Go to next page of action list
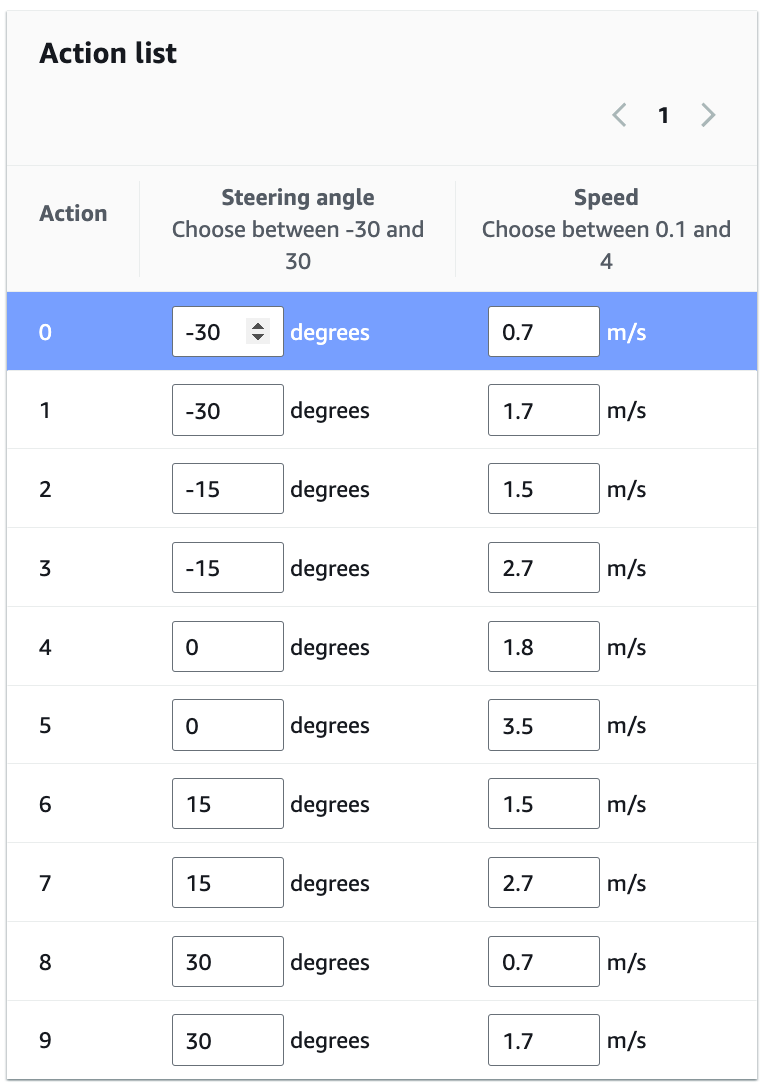This screenshot has width=766, height=1090. pyautogui.click(x=708, y=116)
